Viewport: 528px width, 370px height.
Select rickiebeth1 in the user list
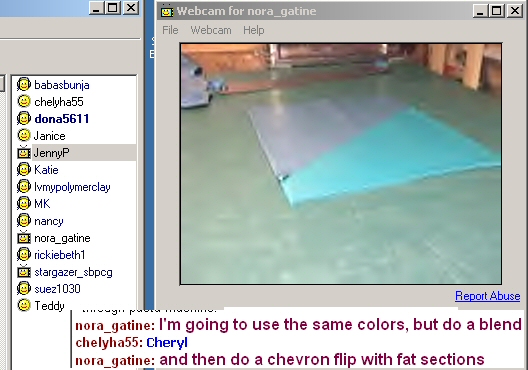pos(60,255)
